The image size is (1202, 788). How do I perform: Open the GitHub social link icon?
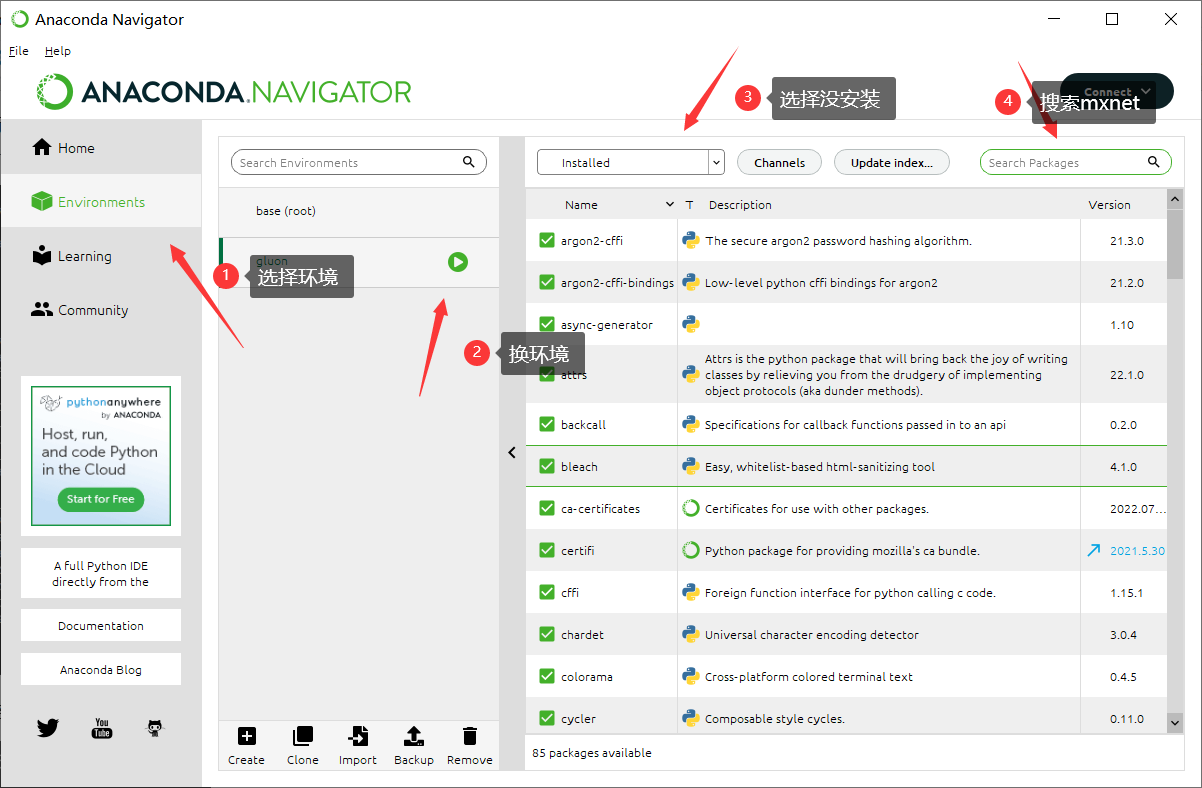[155, 728]
